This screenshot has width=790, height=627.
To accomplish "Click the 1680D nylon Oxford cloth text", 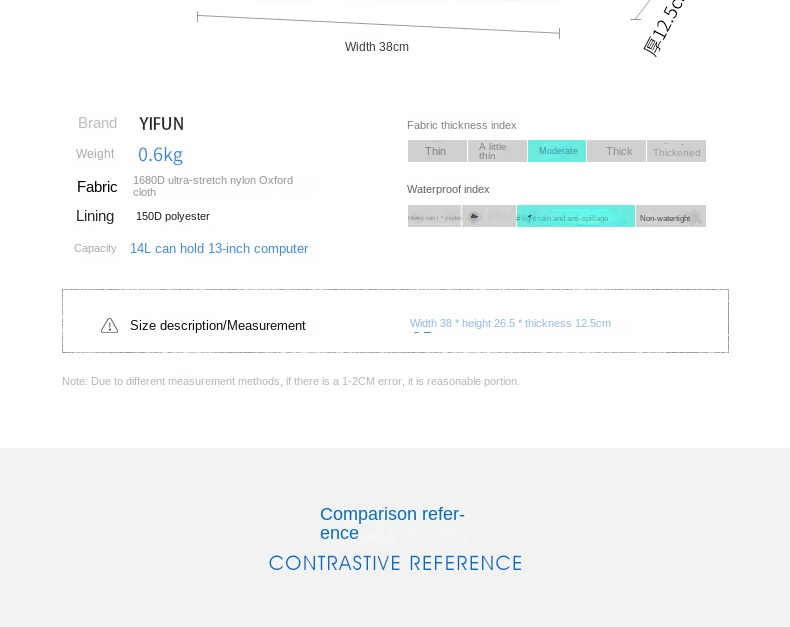I will point(213,186).
